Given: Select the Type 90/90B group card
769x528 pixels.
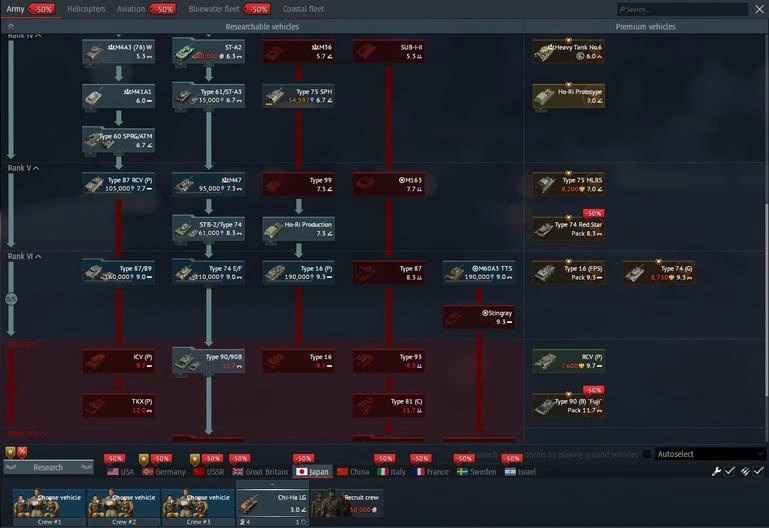Looking at the screenshot, I should pyautogui.click(x=209, y=361).
